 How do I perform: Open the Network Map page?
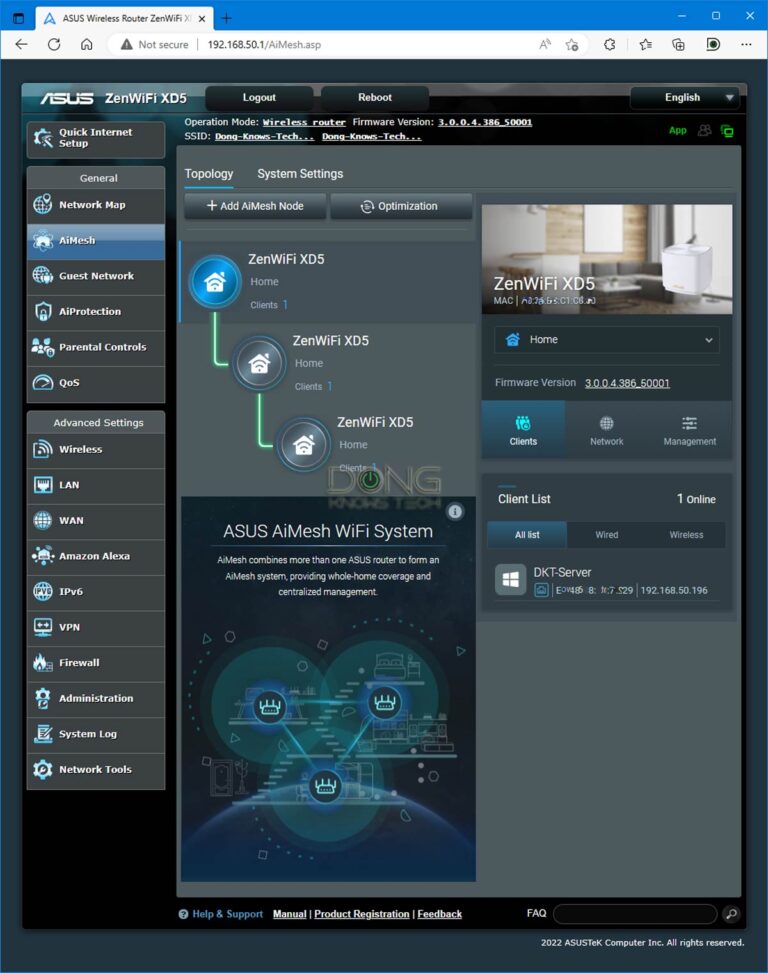(x=95, y=205)
